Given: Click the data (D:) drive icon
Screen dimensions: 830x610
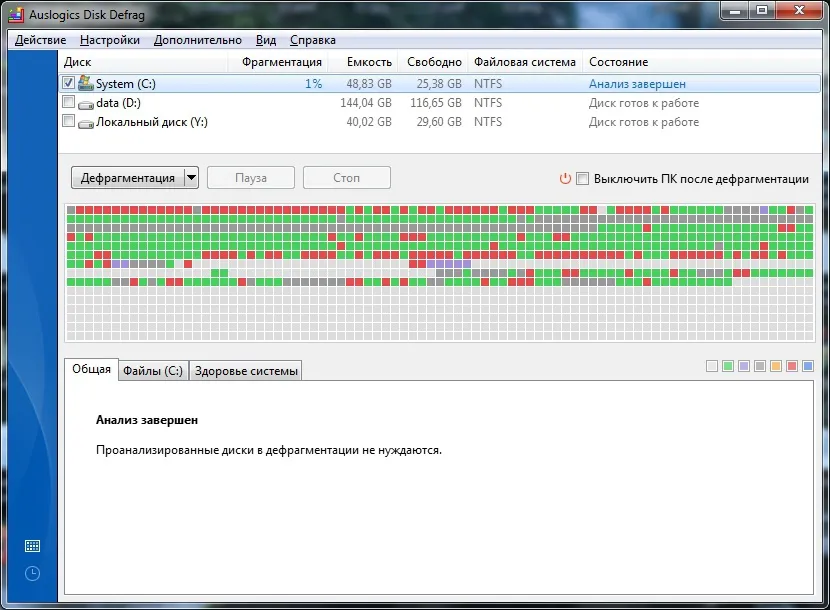Looking at the screenshot, I should coord(85,104).
